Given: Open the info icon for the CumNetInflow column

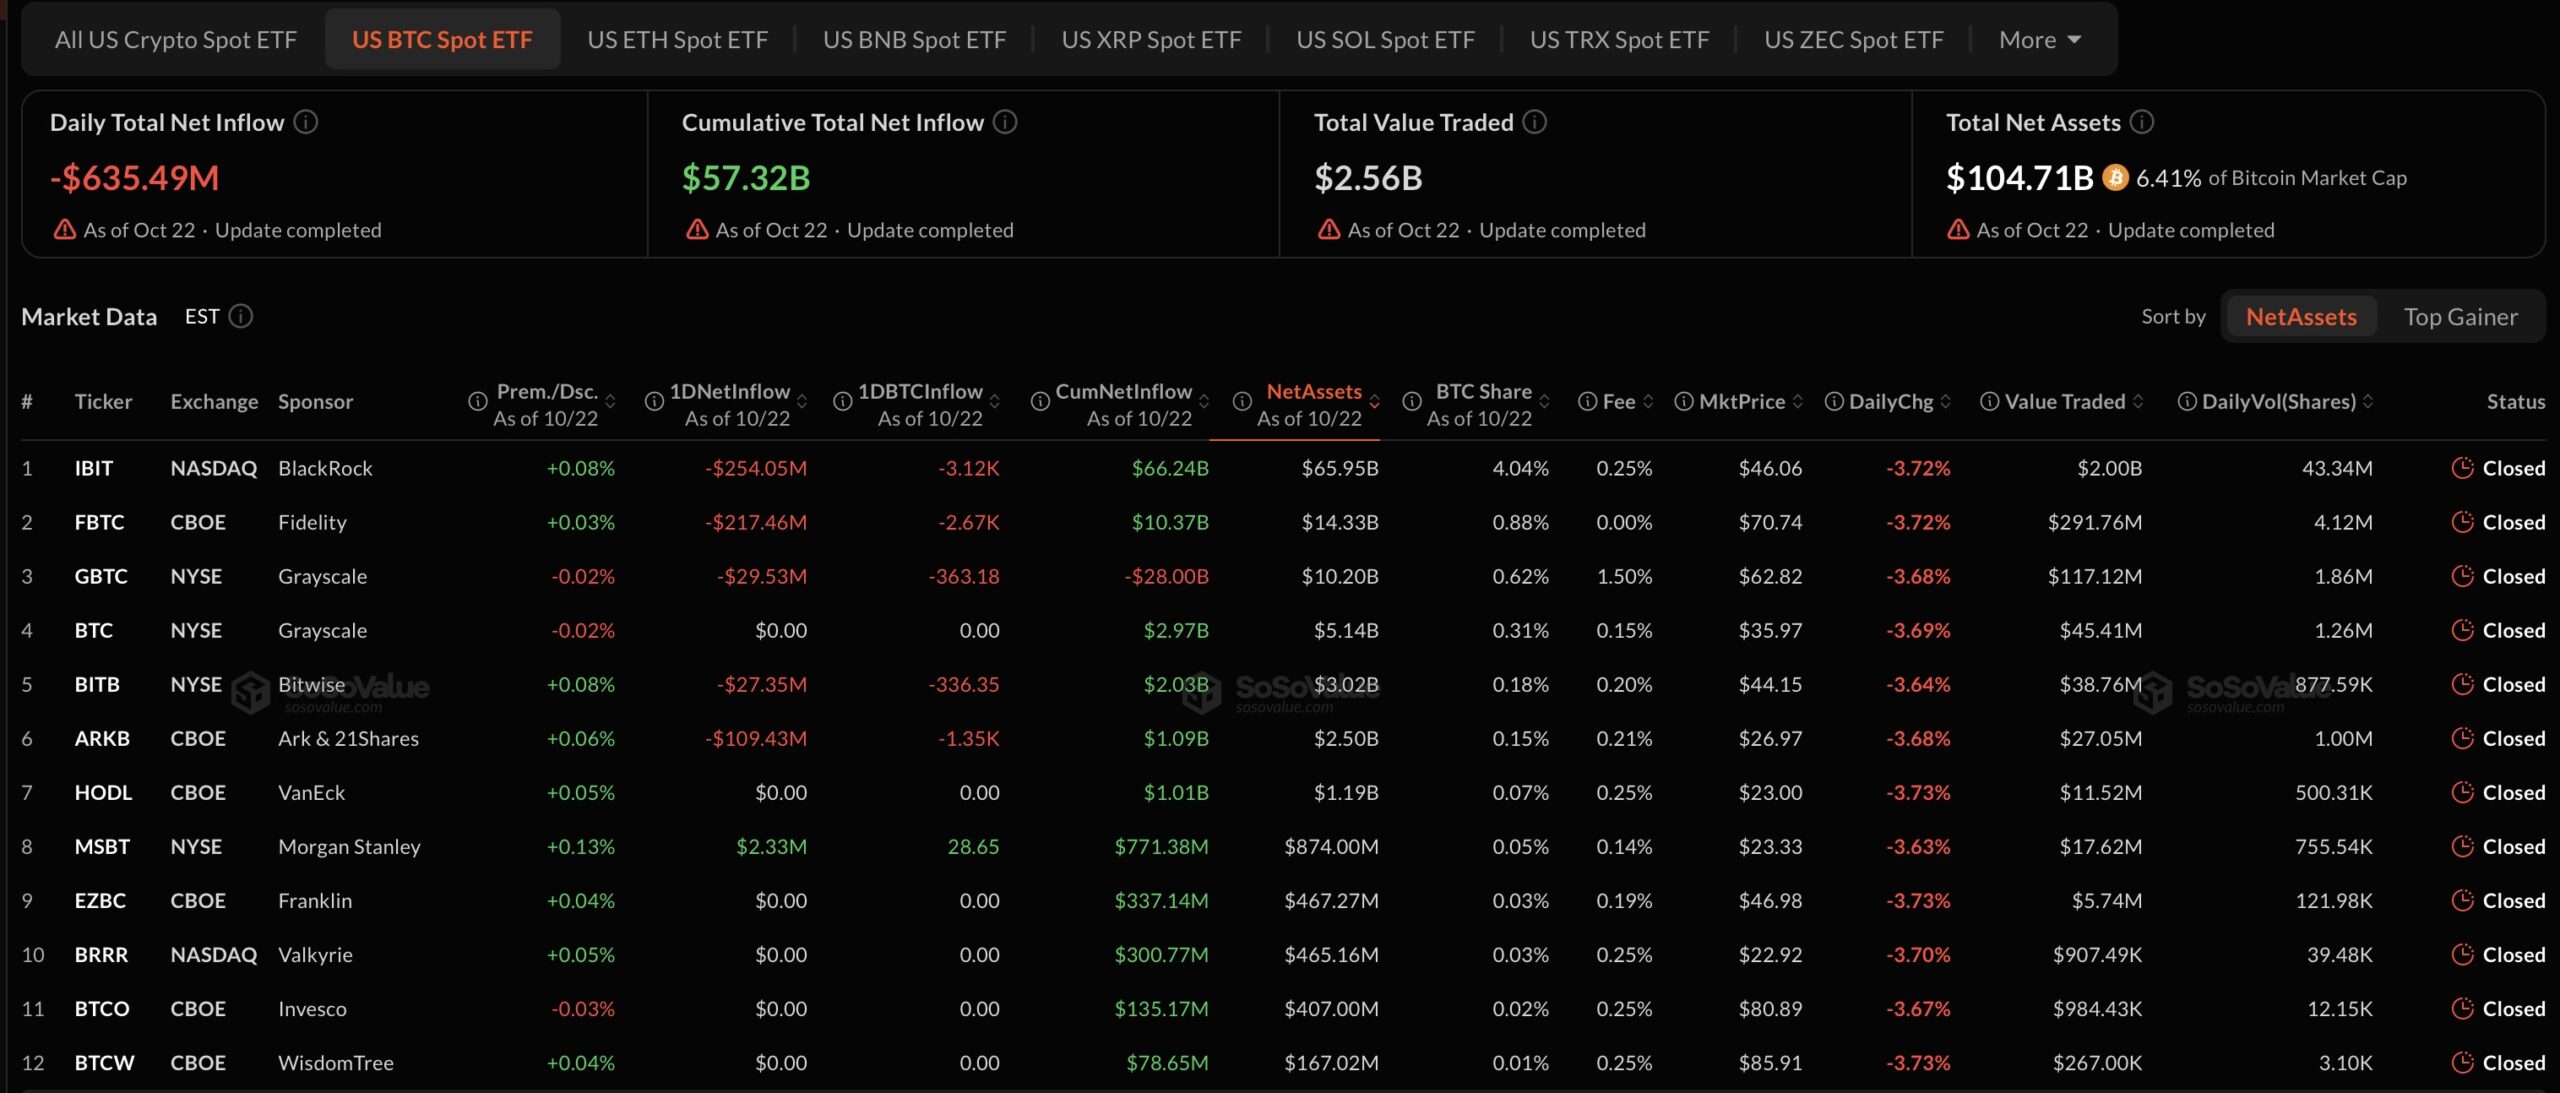Looking at the screenshot, I should [1040, 401].
